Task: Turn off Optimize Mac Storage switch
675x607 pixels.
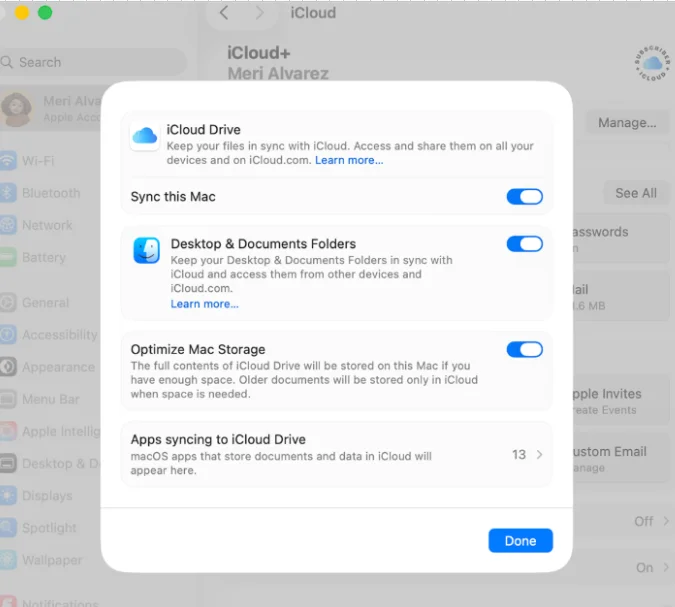Action: 524,350
